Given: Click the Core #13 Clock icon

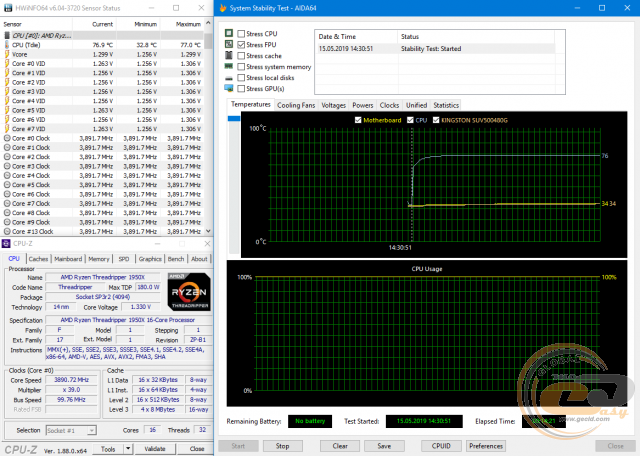Looking at the screenshot, I should [7, 231].
